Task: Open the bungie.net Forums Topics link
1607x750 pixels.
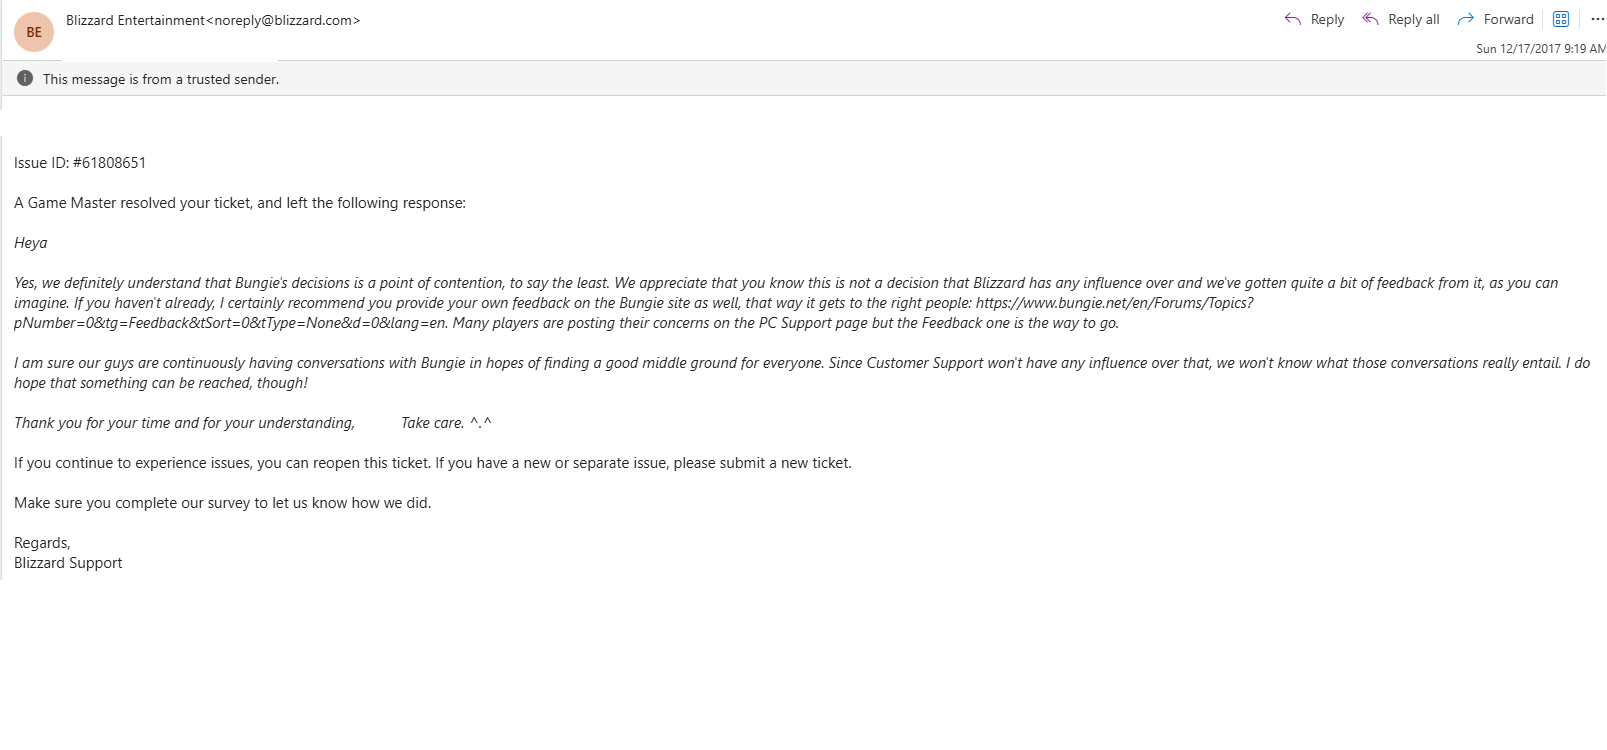Action: [1114, 303]
